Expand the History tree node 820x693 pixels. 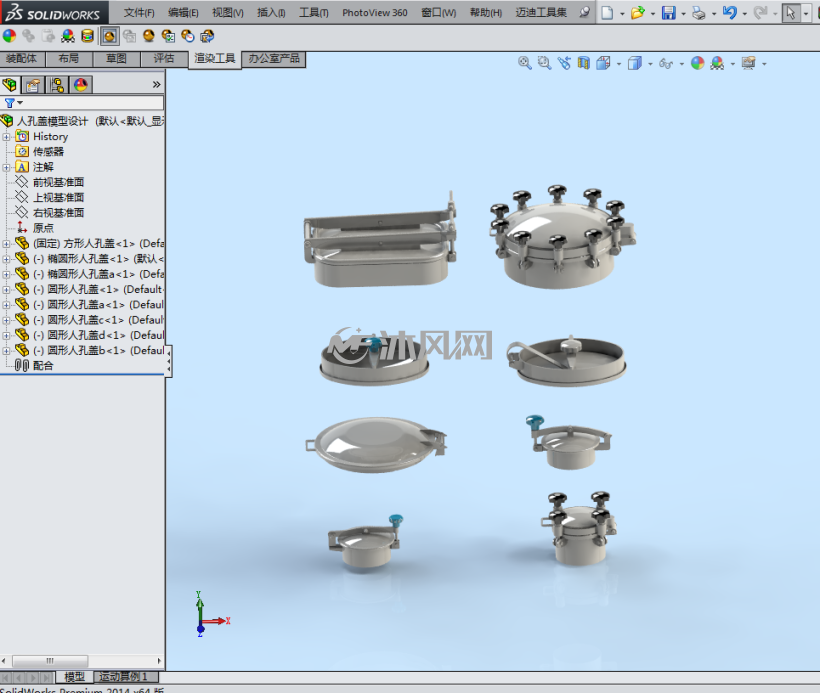tap(6, 137)
